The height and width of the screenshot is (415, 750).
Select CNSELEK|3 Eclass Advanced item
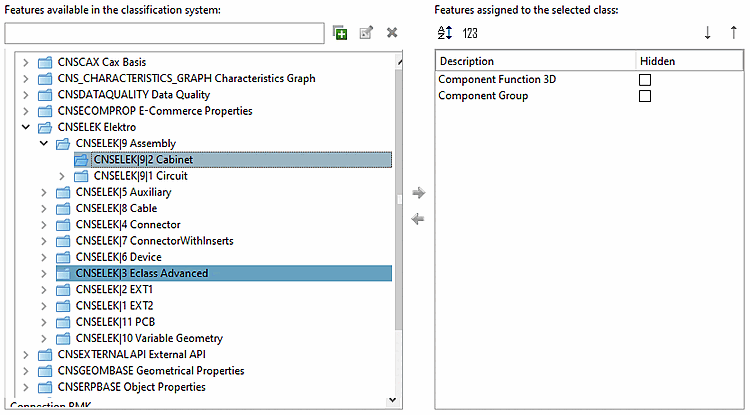coord(141,273)
